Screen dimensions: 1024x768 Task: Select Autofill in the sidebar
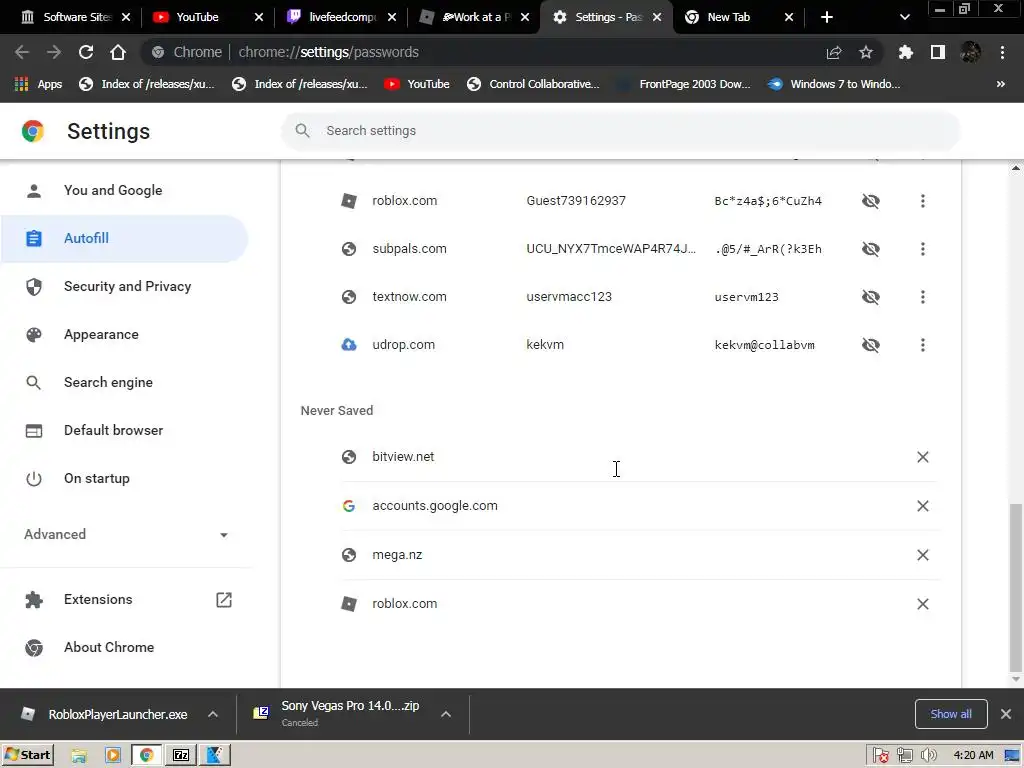click(x=124, y=238)
